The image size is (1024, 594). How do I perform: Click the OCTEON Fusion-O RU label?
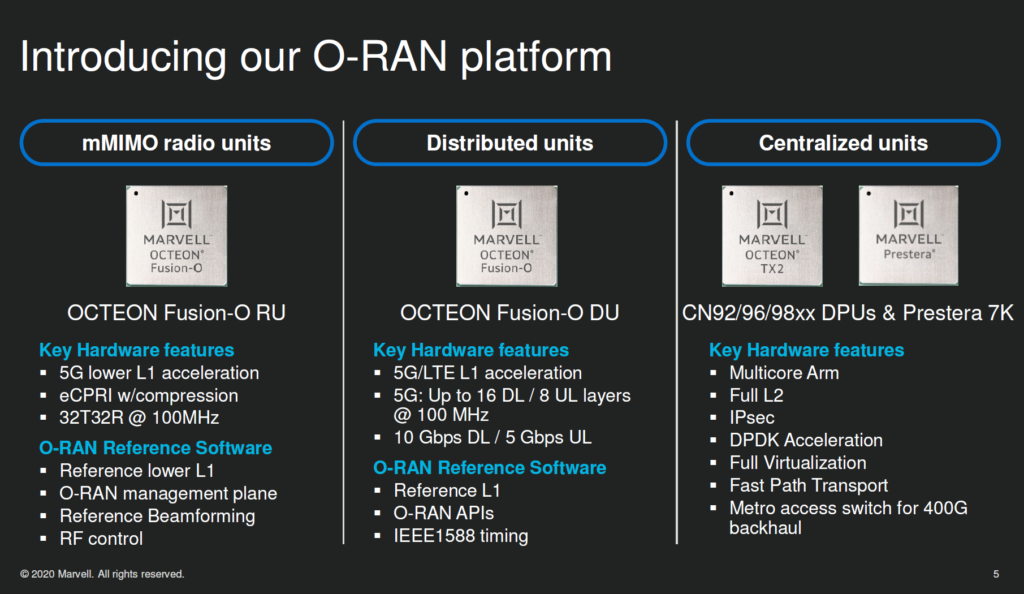176,313
